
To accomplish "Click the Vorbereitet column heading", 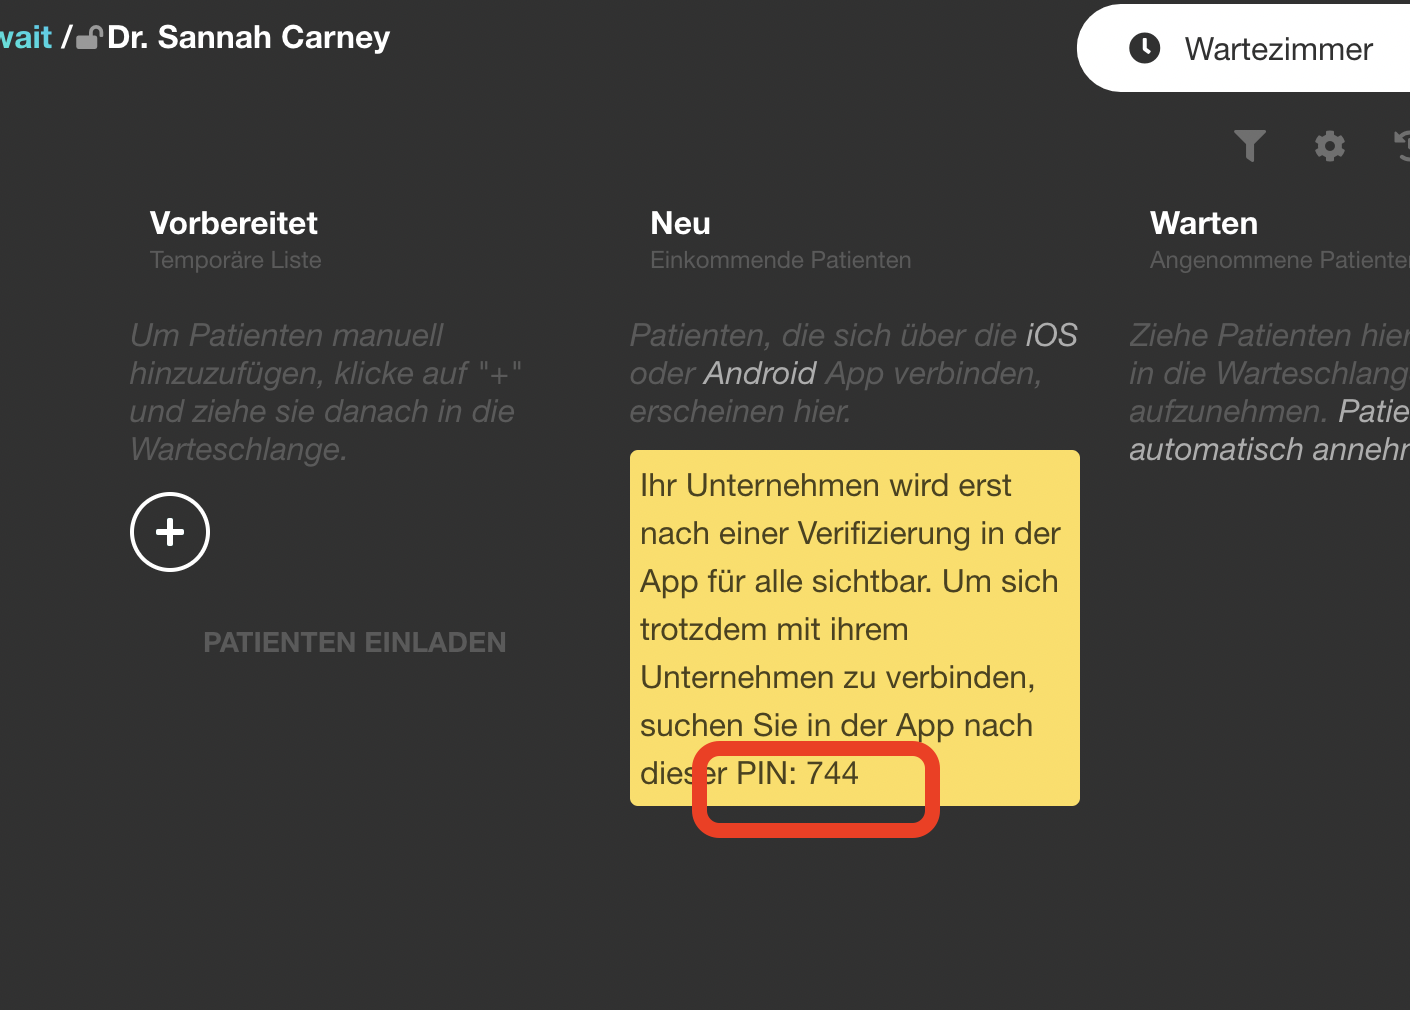I will click(233, 223).
